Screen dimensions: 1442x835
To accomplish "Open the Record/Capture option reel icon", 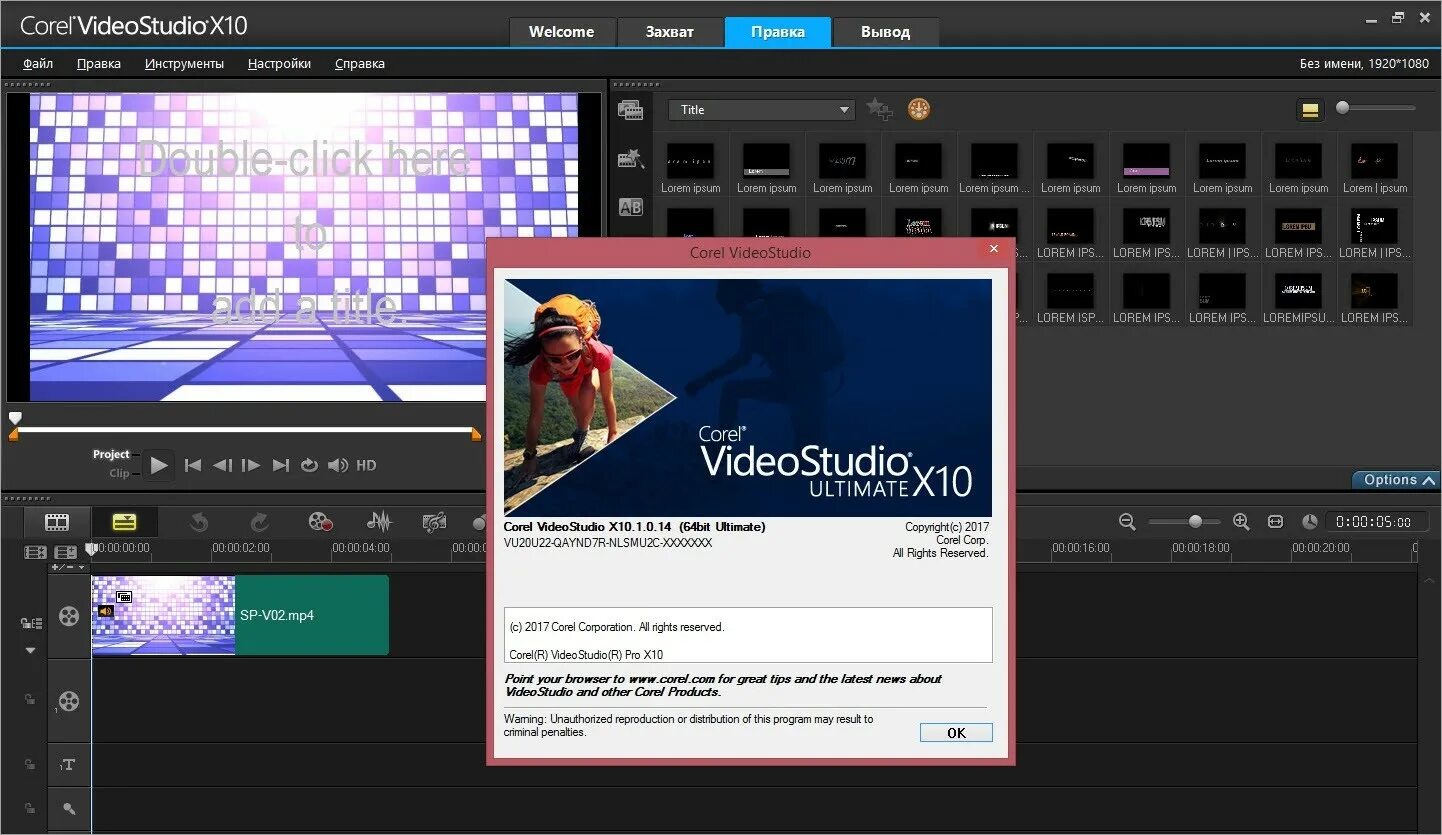I will [320, 521].
